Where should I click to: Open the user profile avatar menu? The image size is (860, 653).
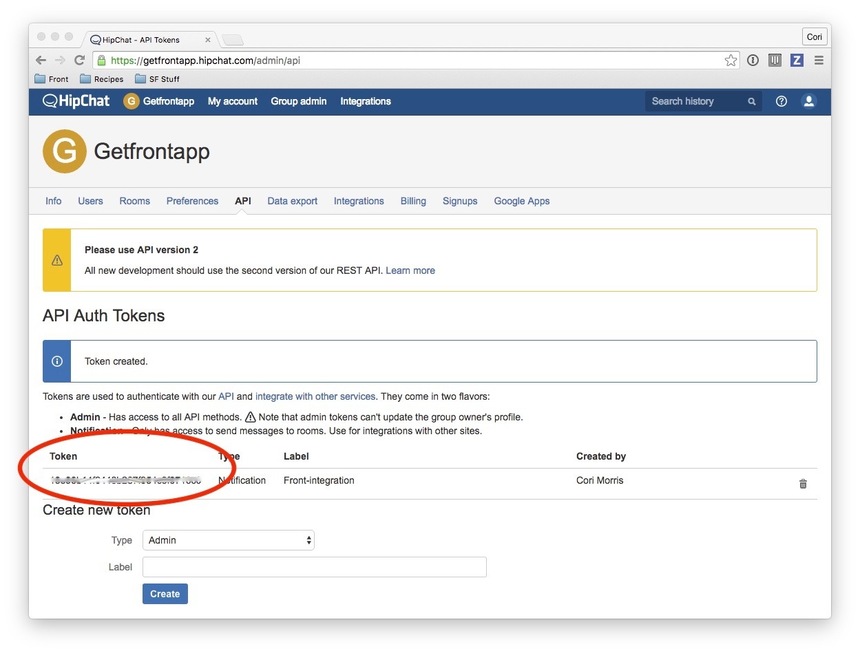point(809,101)
